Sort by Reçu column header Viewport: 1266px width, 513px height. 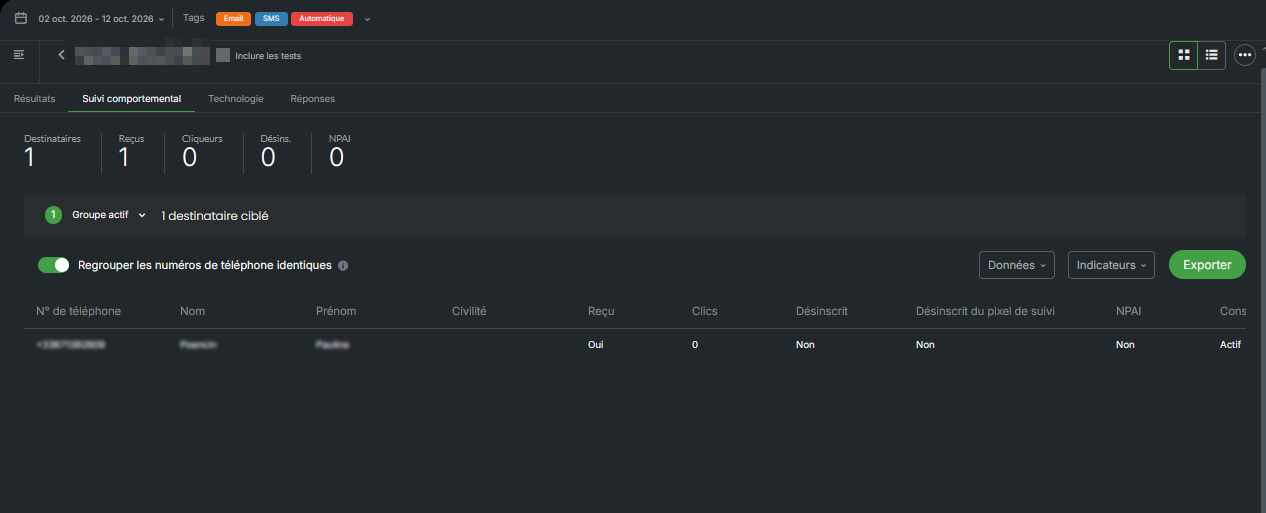point(601,311)
